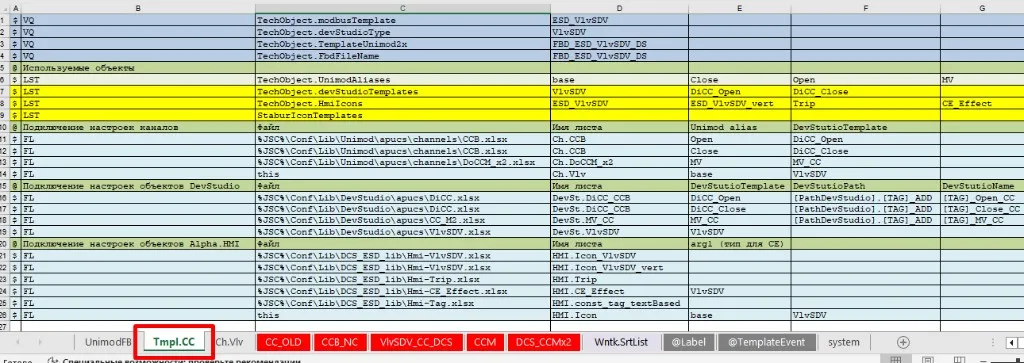The width and height of the screenshot is (1024, 363).
Task: Open the Wntk.SrtList sheet tab
Action: click(620, 341)
